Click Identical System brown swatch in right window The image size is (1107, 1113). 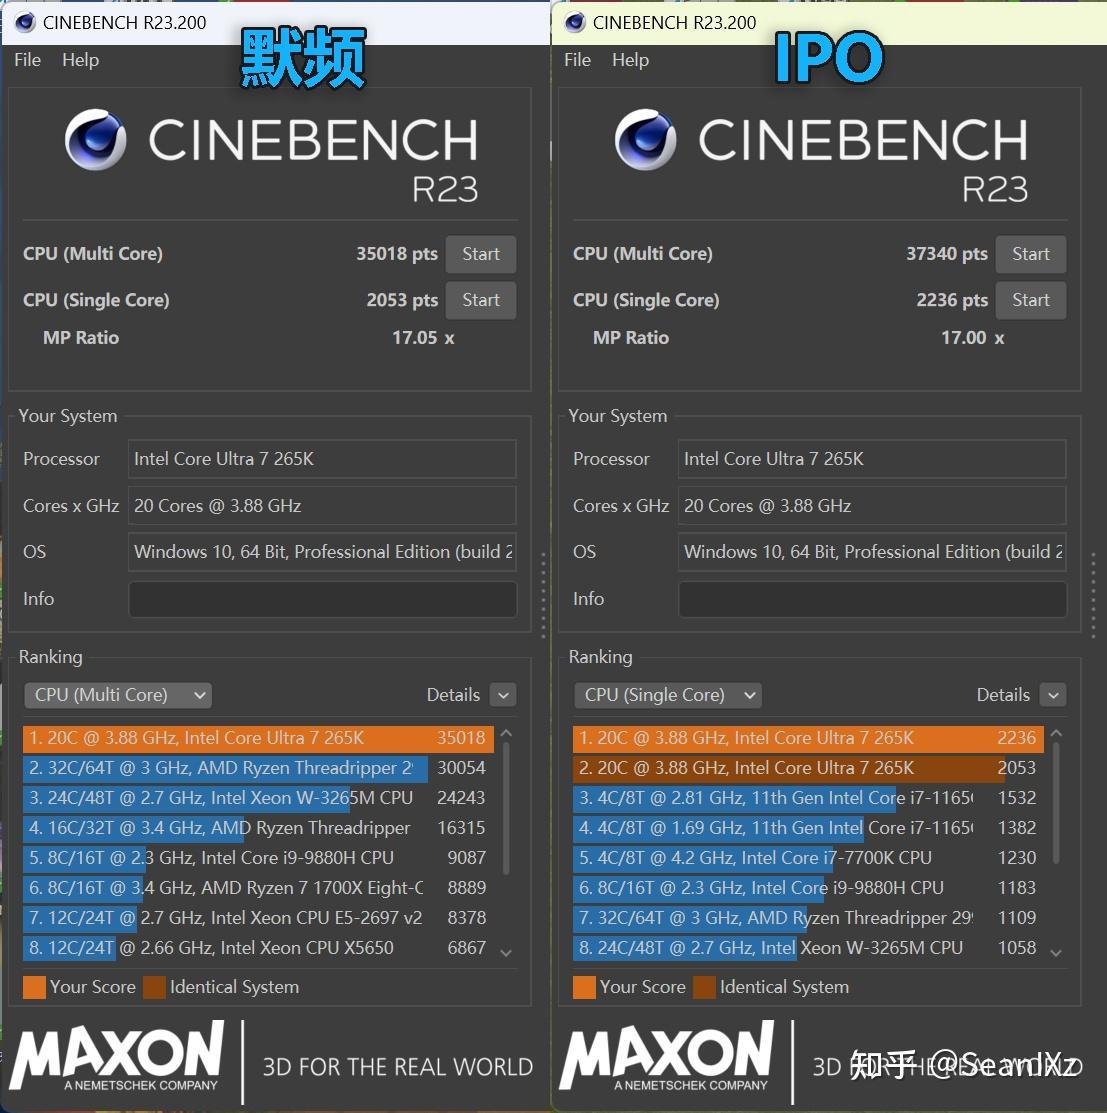704,987
